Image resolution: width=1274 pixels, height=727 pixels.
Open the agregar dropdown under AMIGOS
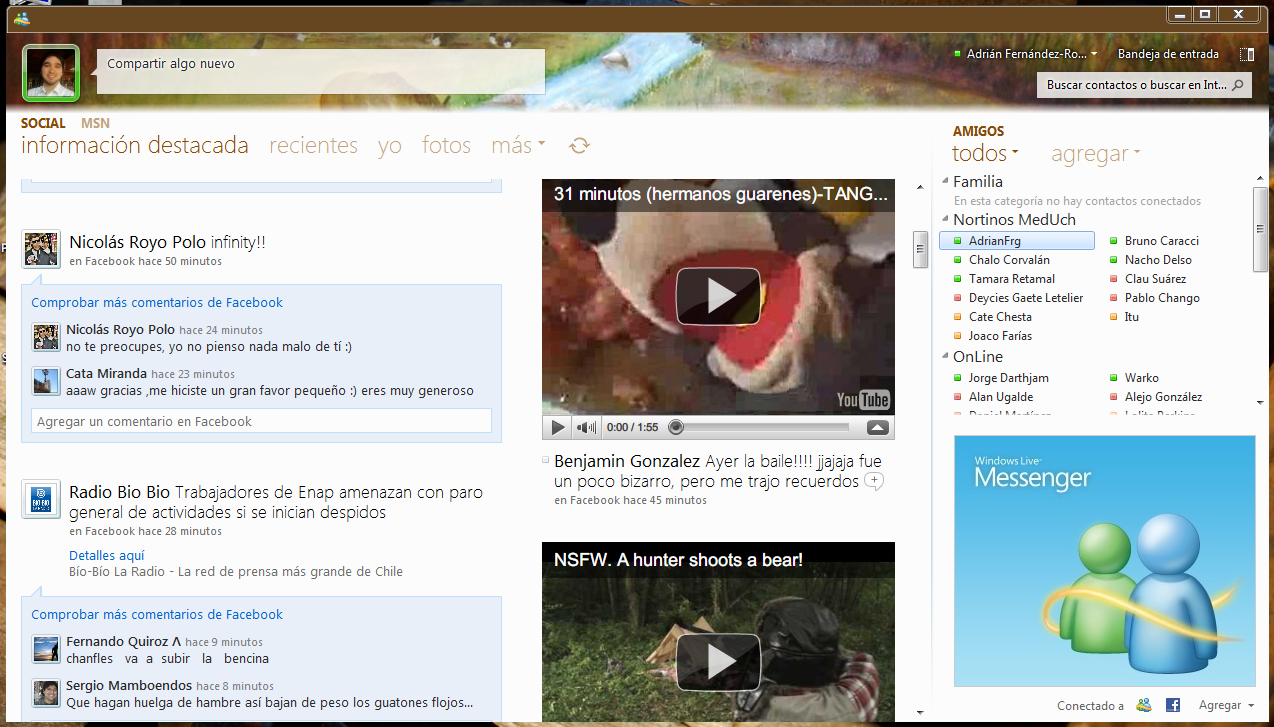1095,153
